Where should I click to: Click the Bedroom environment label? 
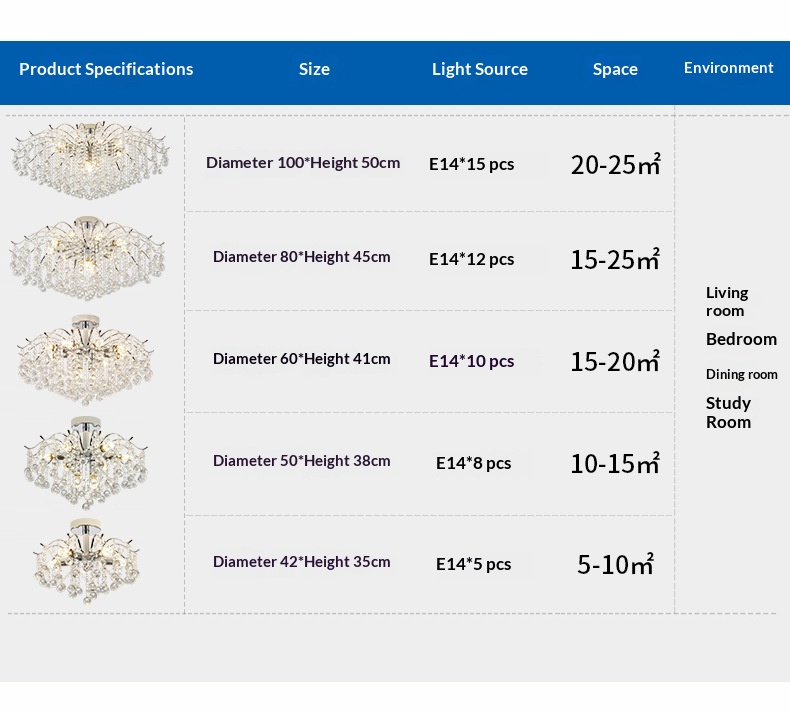tap(741, 339)
